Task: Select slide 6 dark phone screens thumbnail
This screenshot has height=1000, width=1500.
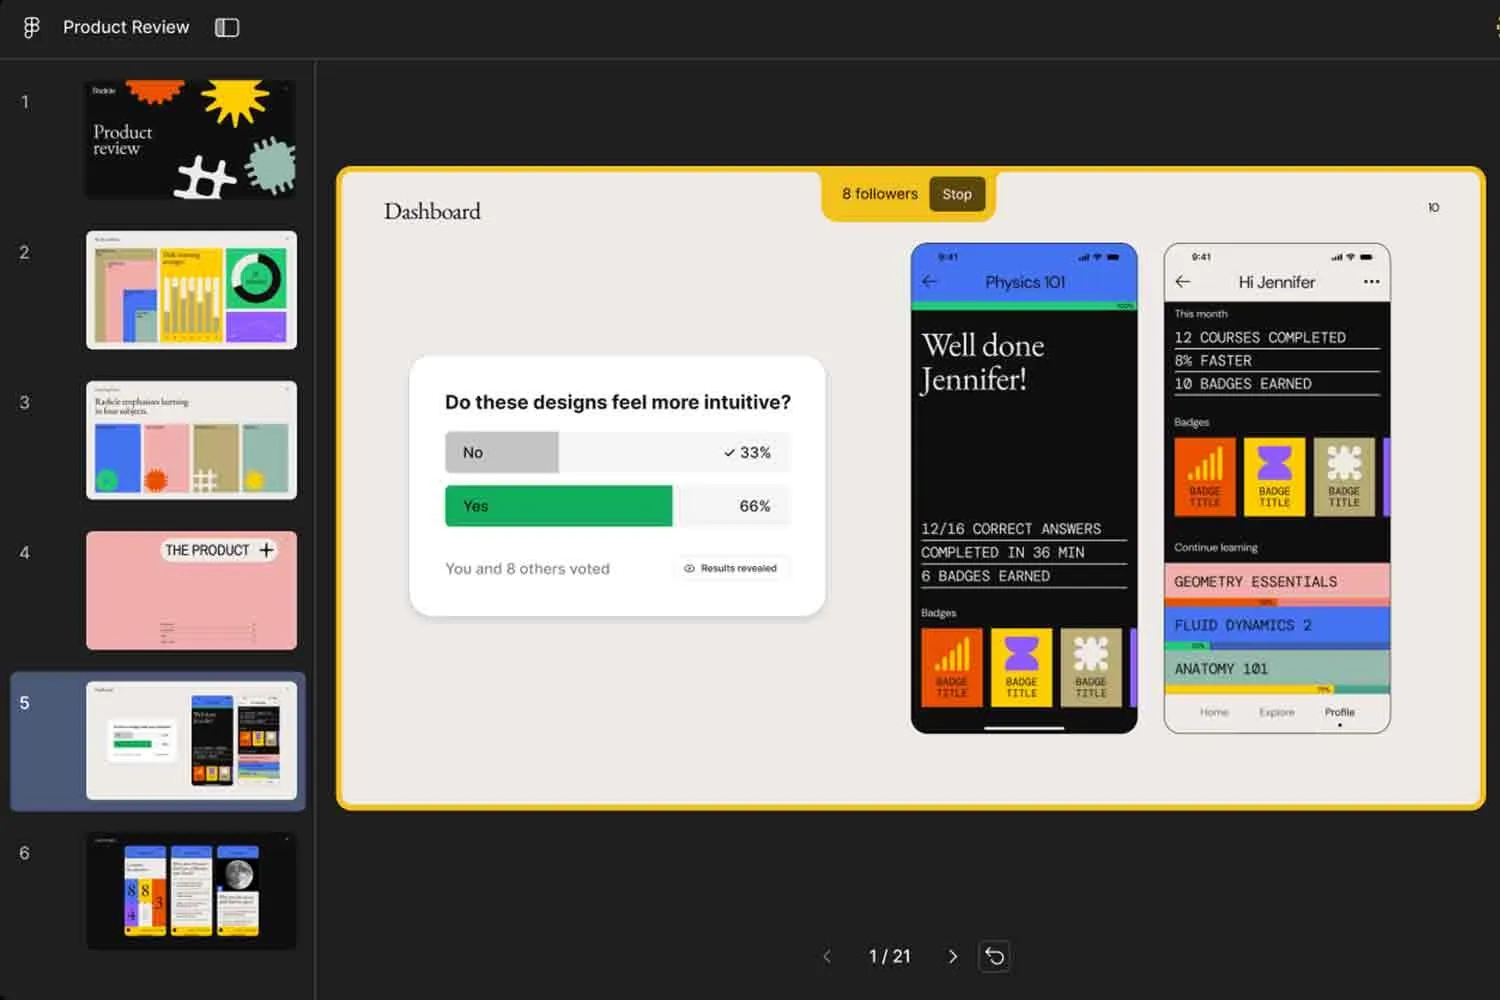Action: (191, 890)
